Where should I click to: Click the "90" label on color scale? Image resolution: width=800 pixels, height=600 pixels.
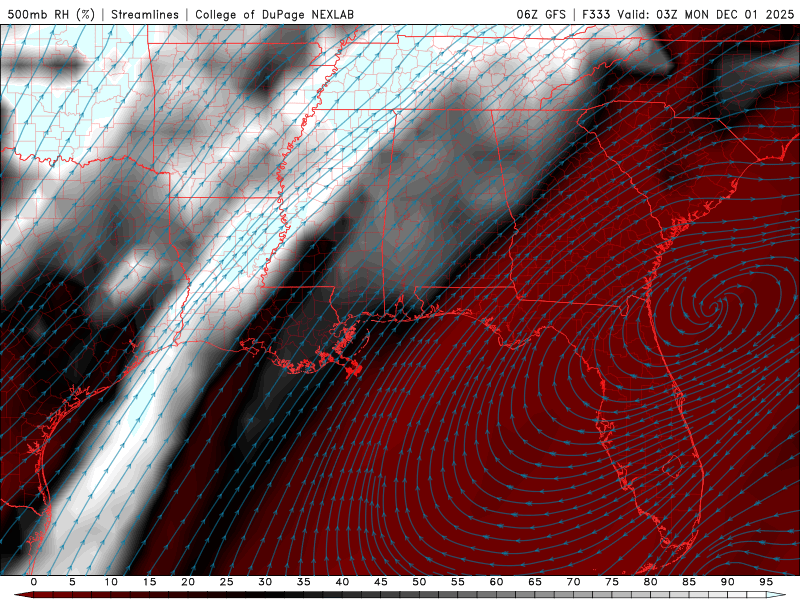coord(728,582)
